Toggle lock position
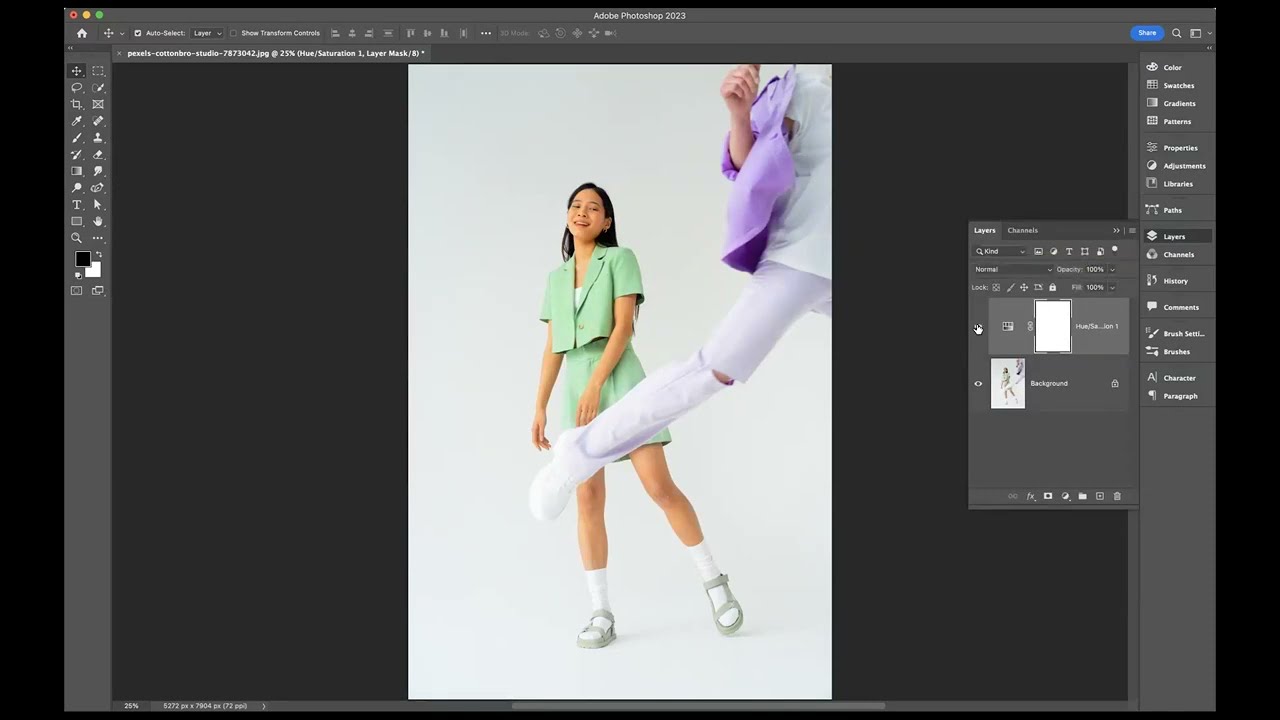The width and height of the screenshot is (1280, 720). pos(1024,288)
